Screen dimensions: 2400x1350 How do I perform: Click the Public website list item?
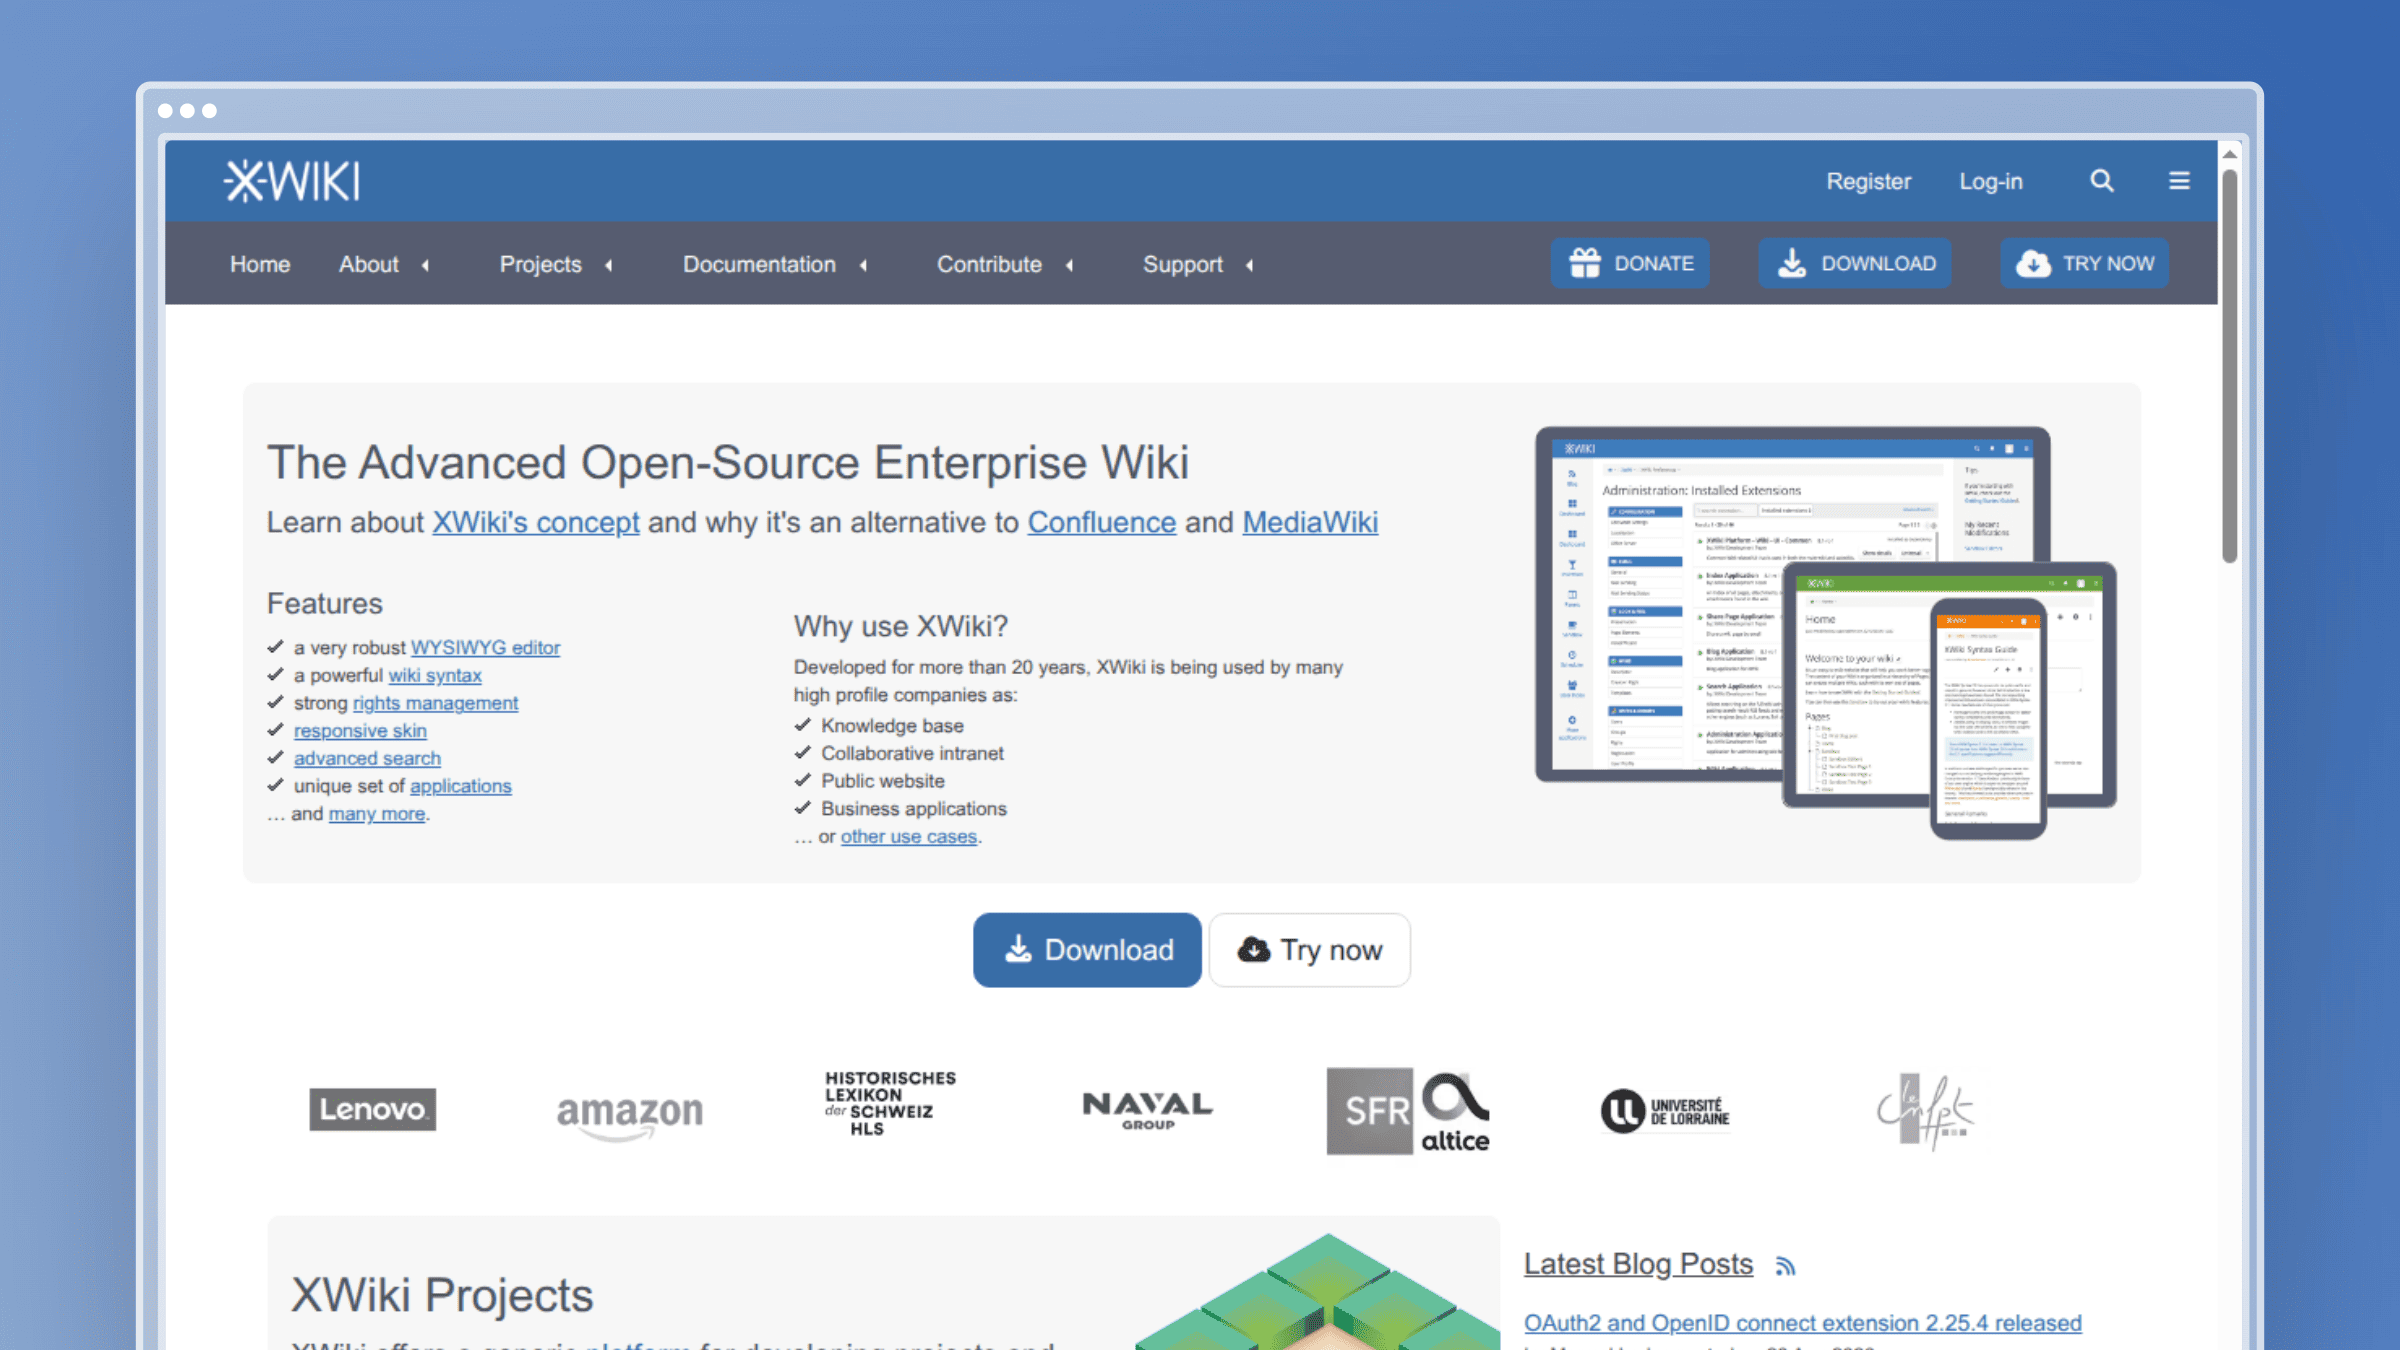coord(882,781)
